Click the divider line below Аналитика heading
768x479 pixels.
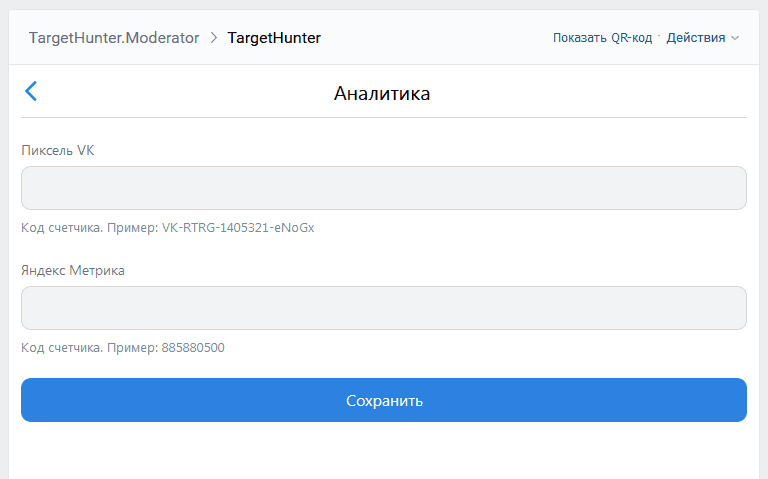pos(384,117)
